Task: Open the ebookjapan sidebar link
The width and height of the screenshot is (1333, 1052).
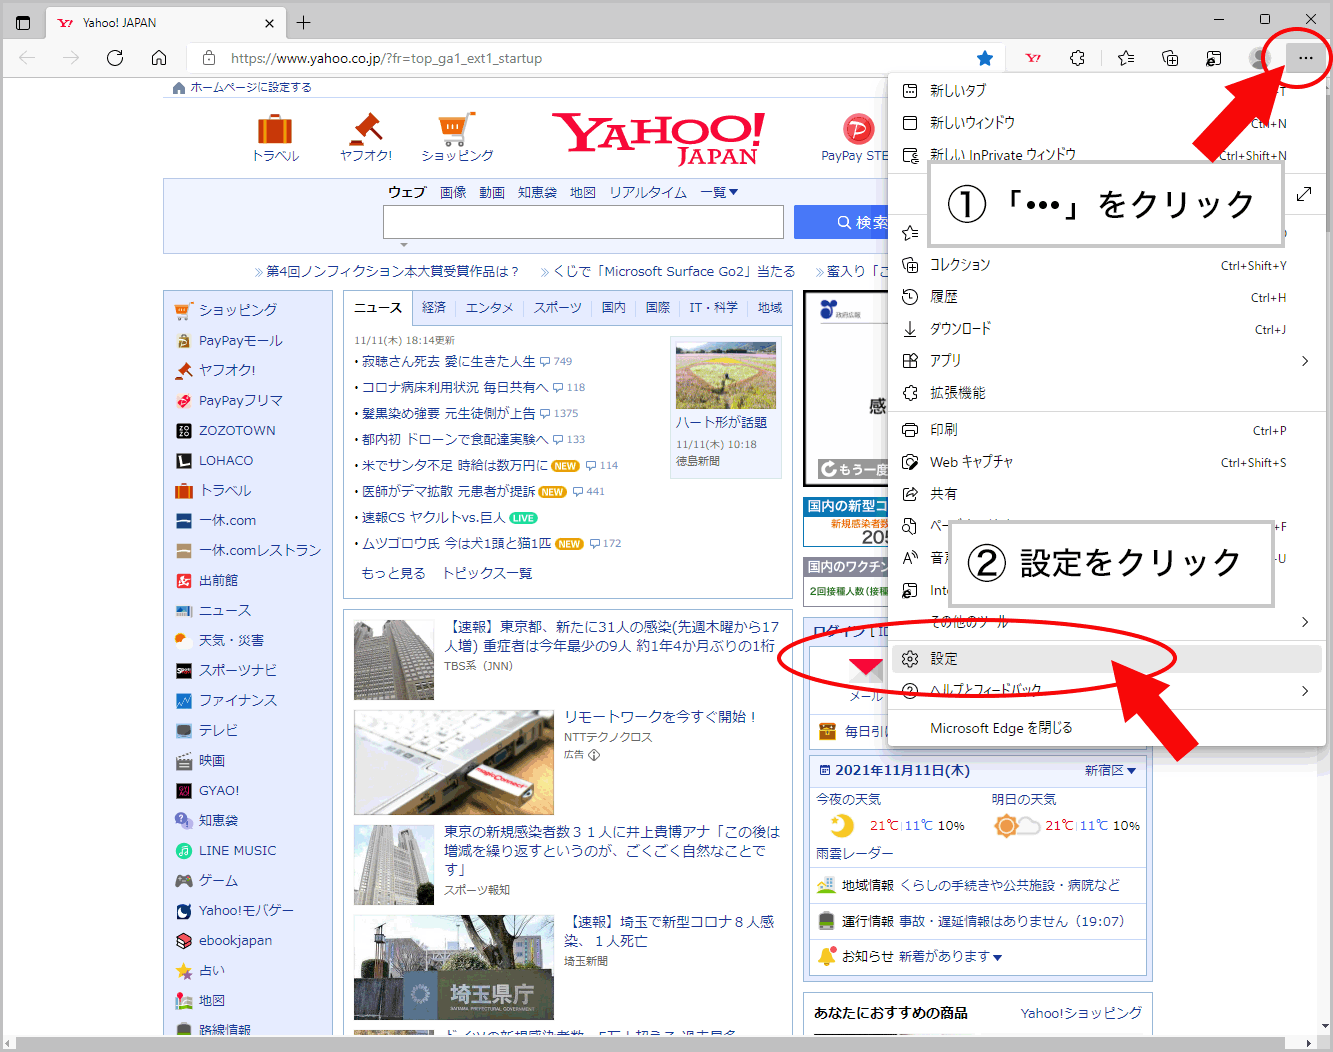Action: click(235, 941)
